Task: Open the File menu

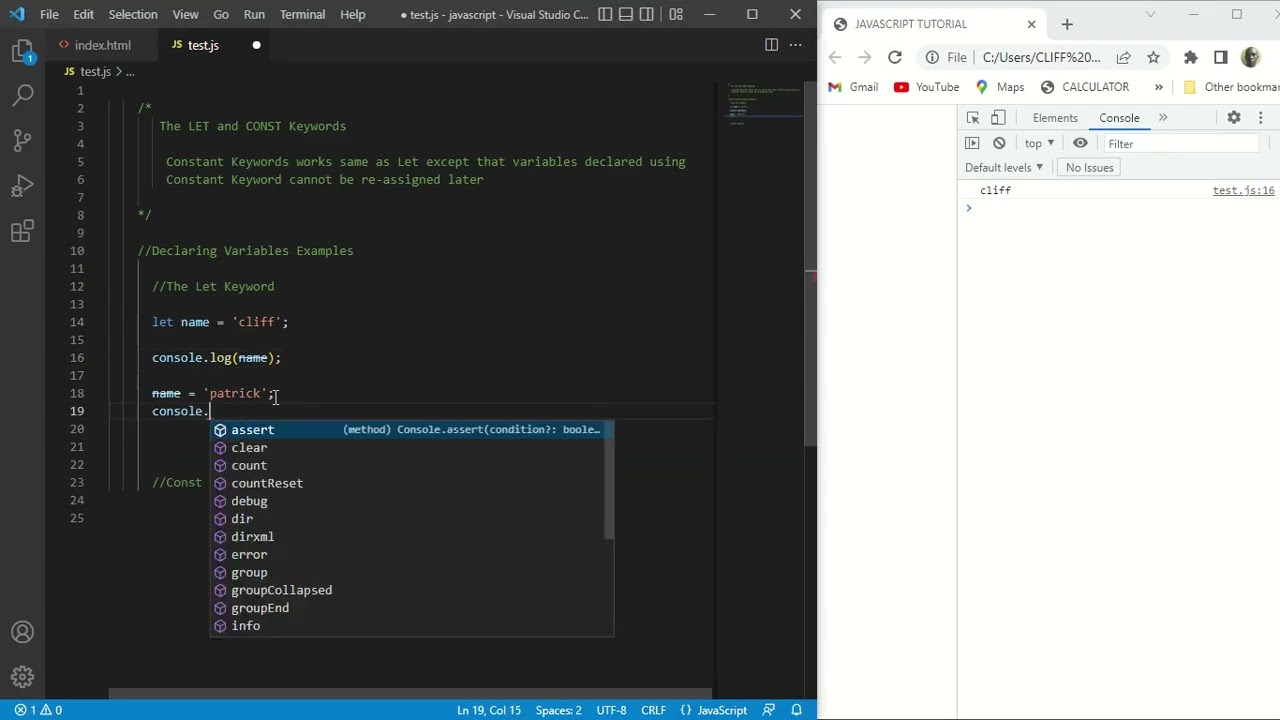Action: pos(49,15)
